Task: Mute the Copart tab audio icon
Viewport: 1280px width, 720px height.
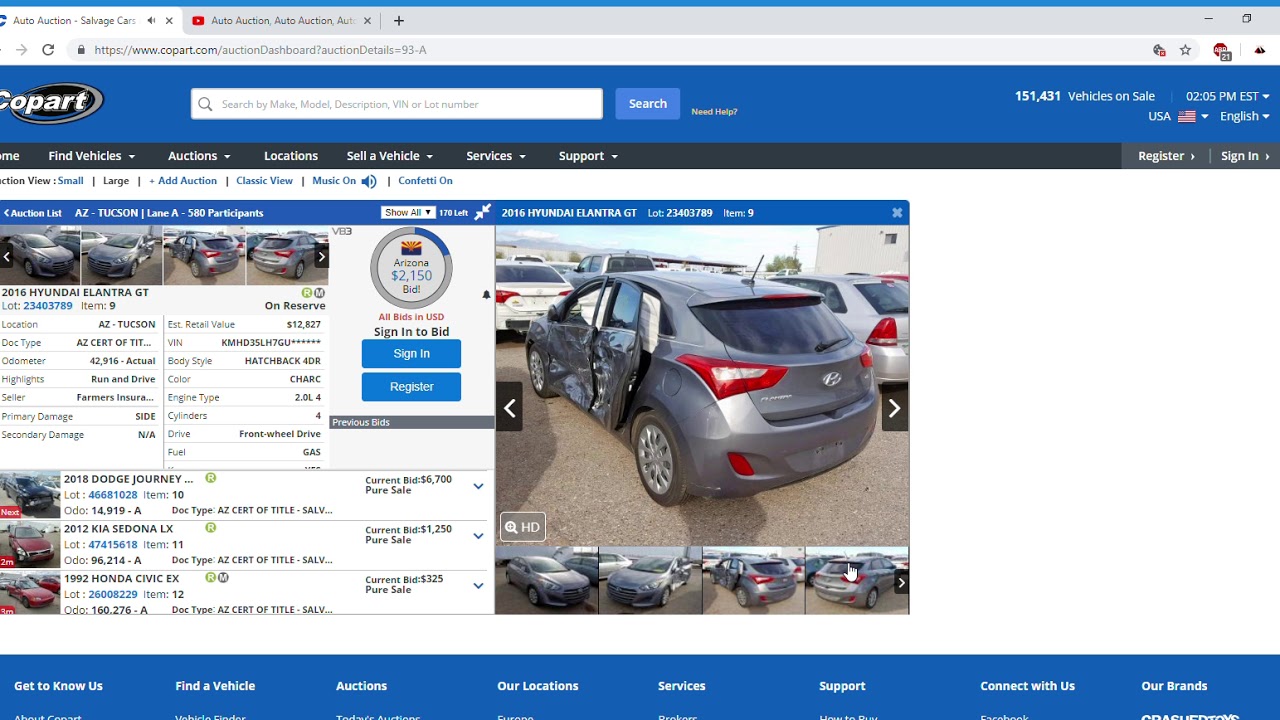Action: 151,20
